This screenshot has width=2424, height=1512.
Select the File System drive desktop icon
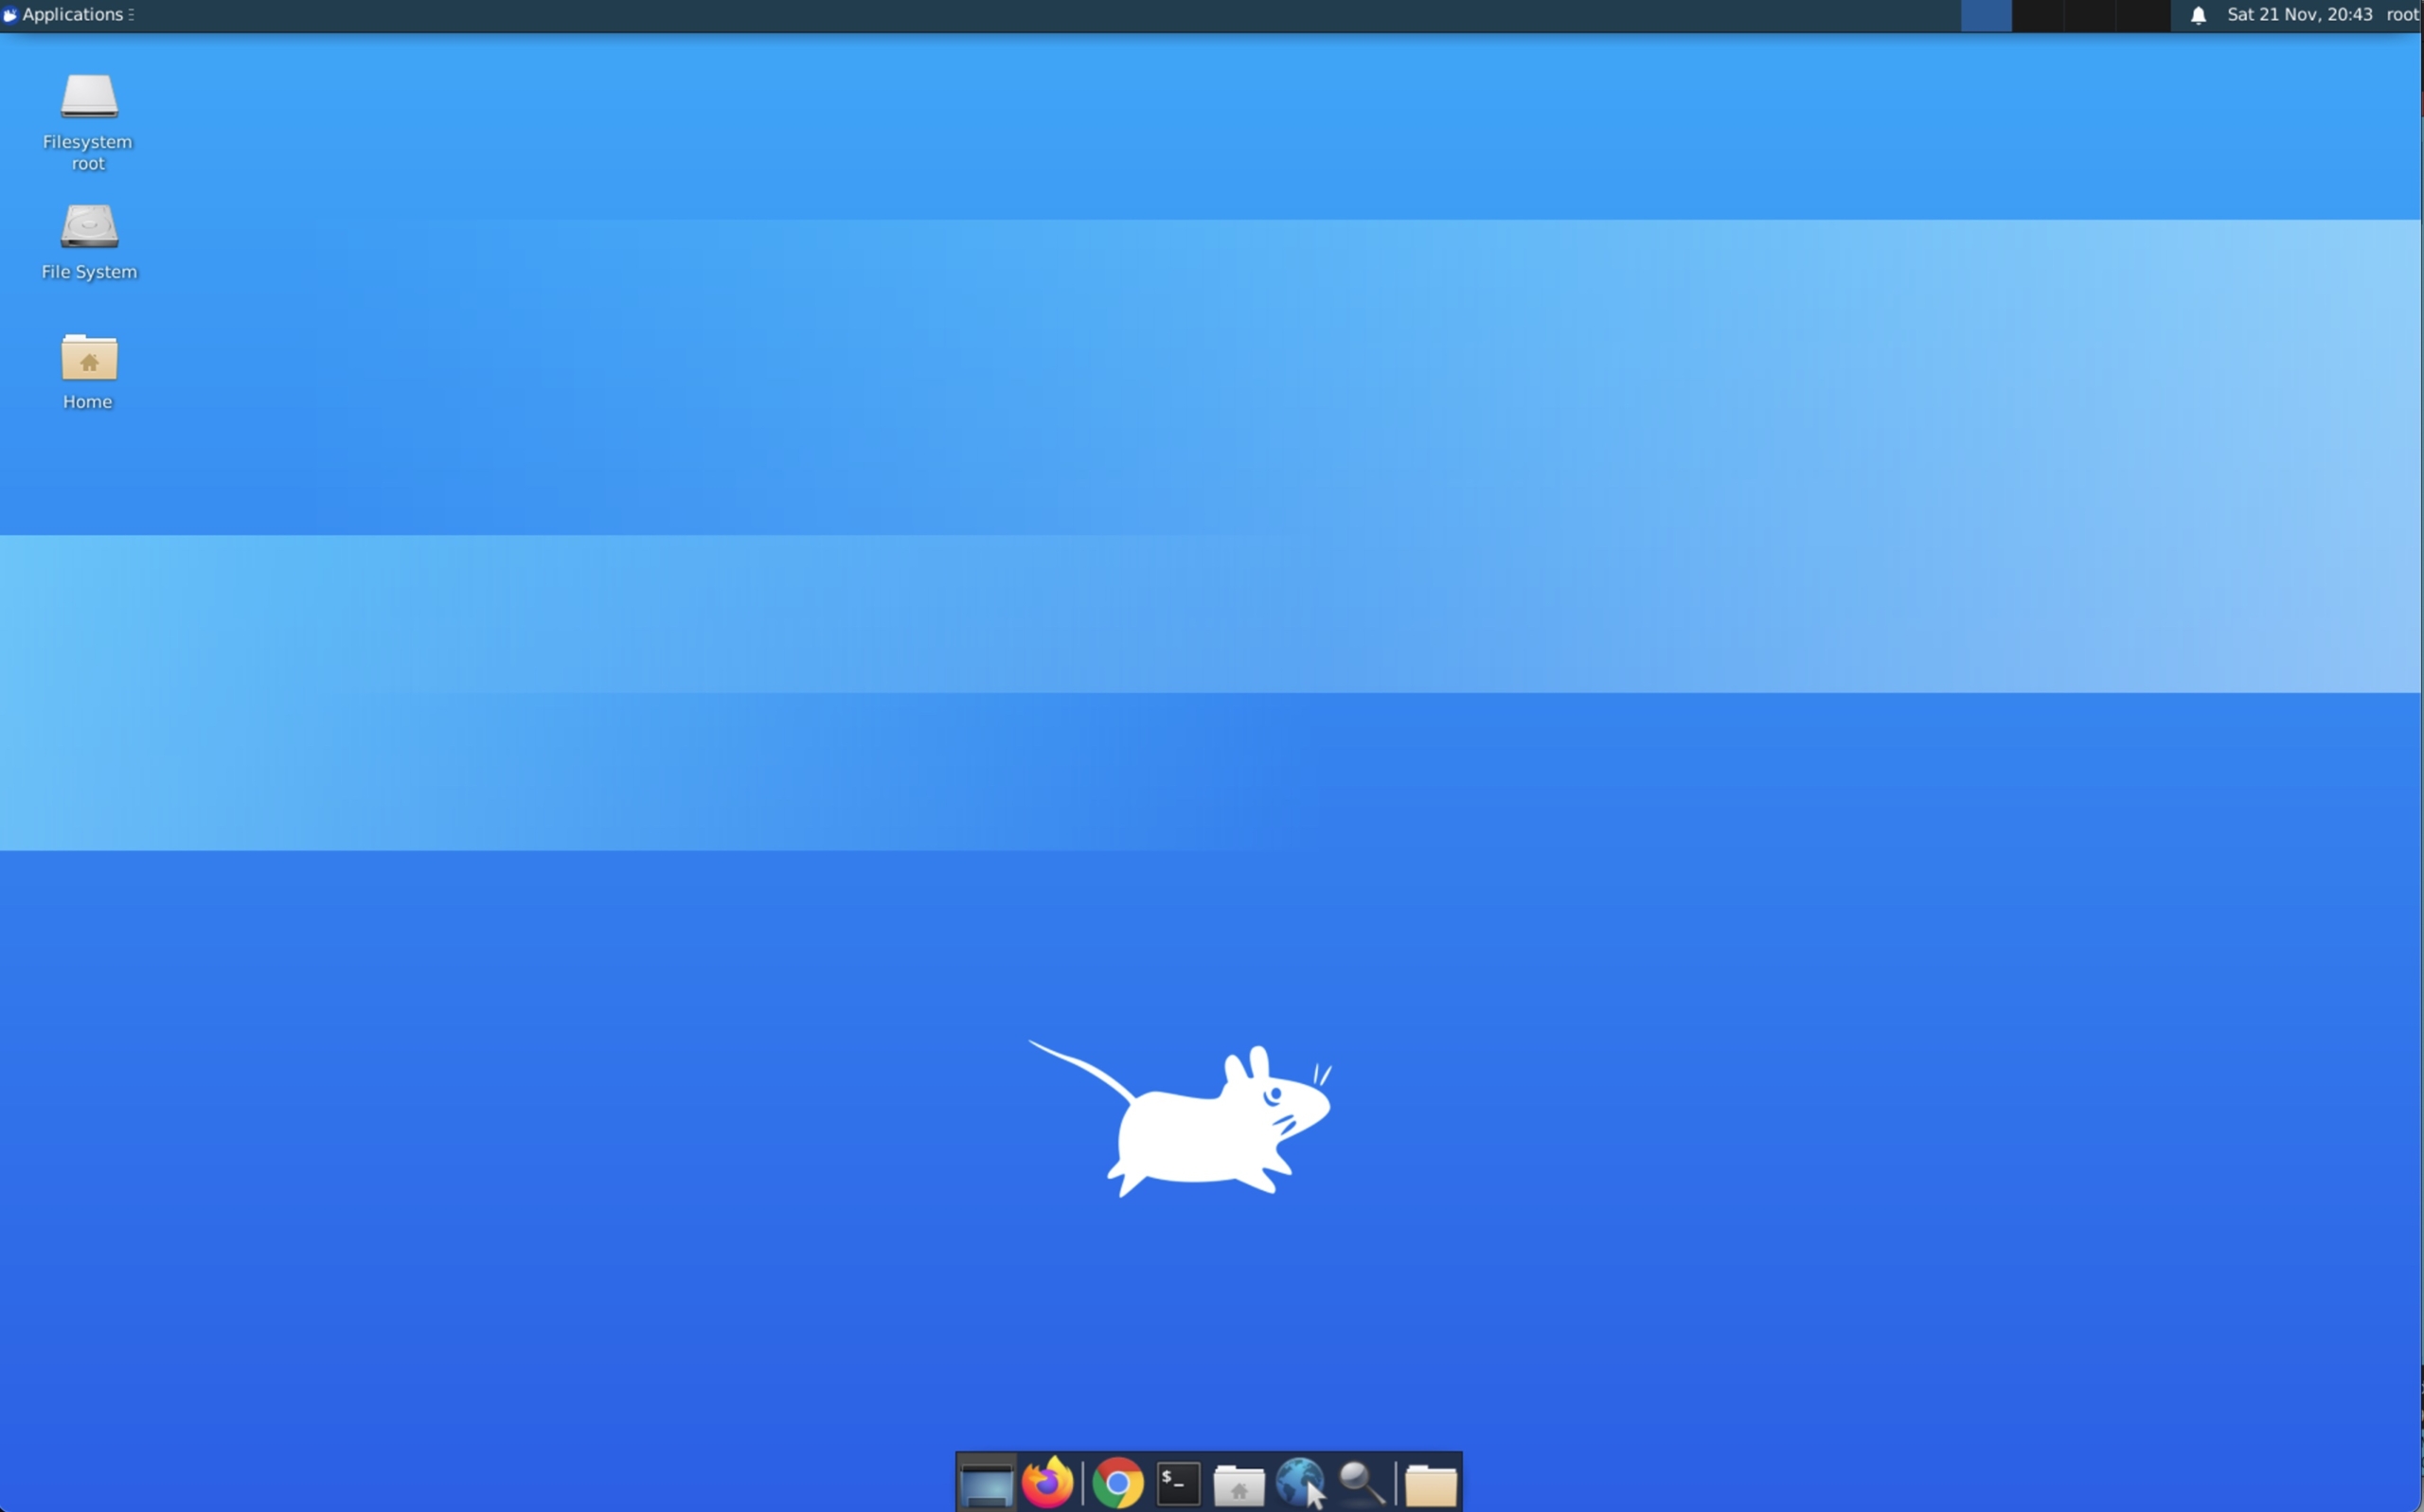tap(89, 228)
